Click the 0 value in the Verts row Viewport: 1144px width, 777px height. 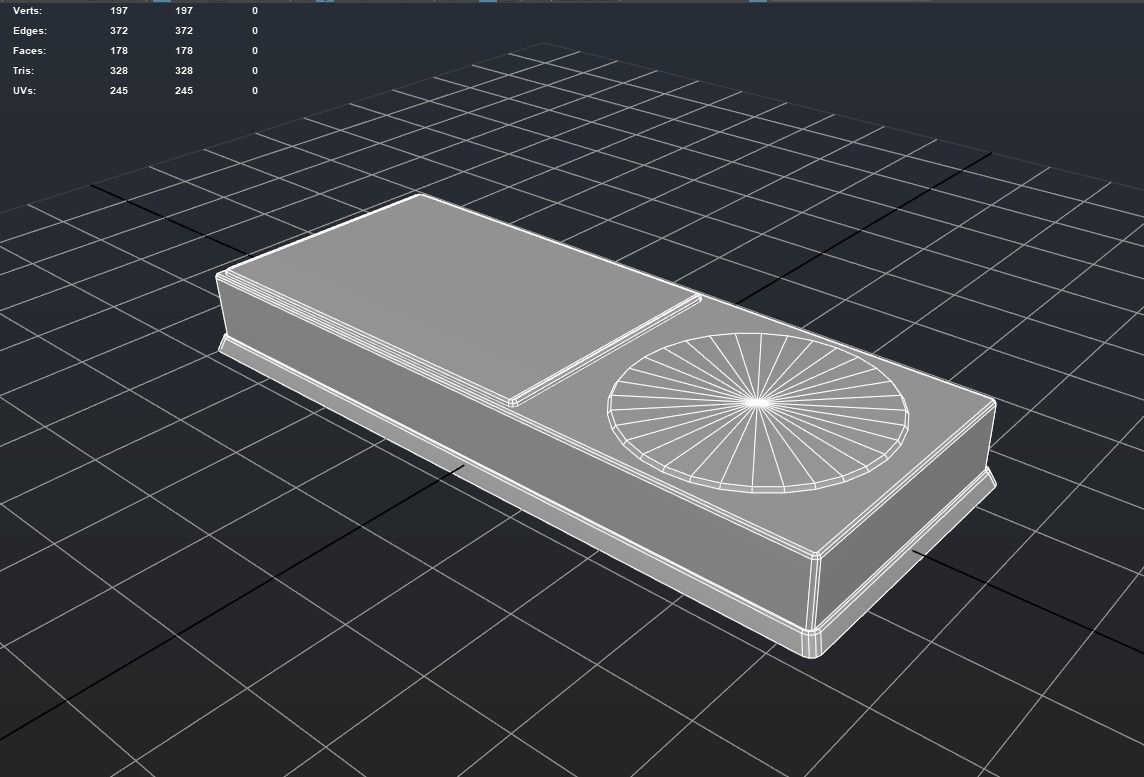[x=255, y=11]
